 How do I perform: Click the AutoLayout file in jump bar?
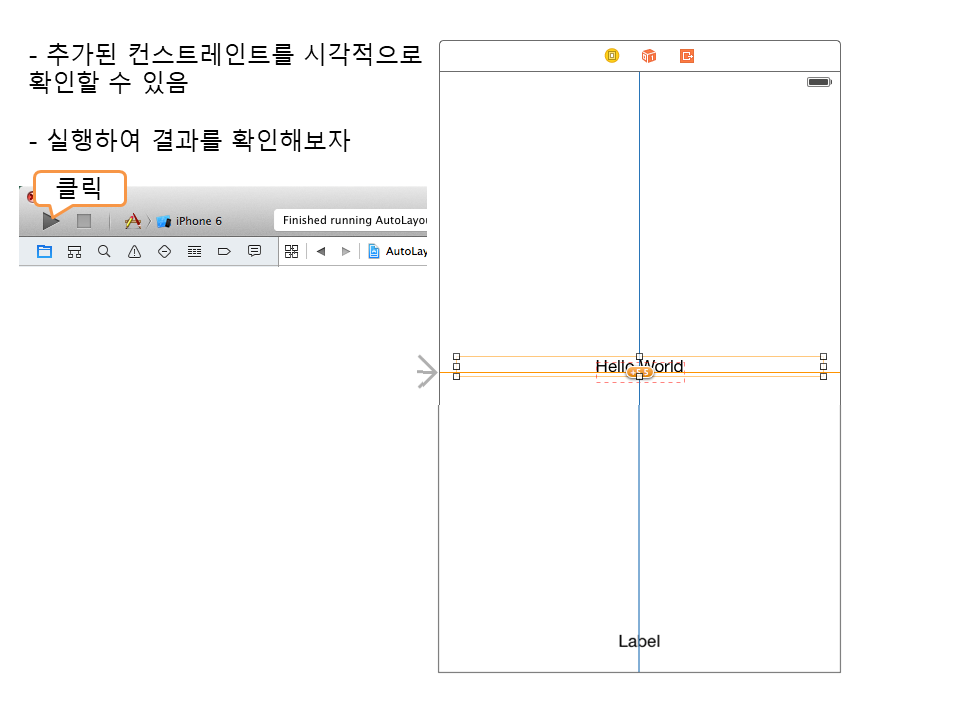pyautogui.click(x=400, y=251)
